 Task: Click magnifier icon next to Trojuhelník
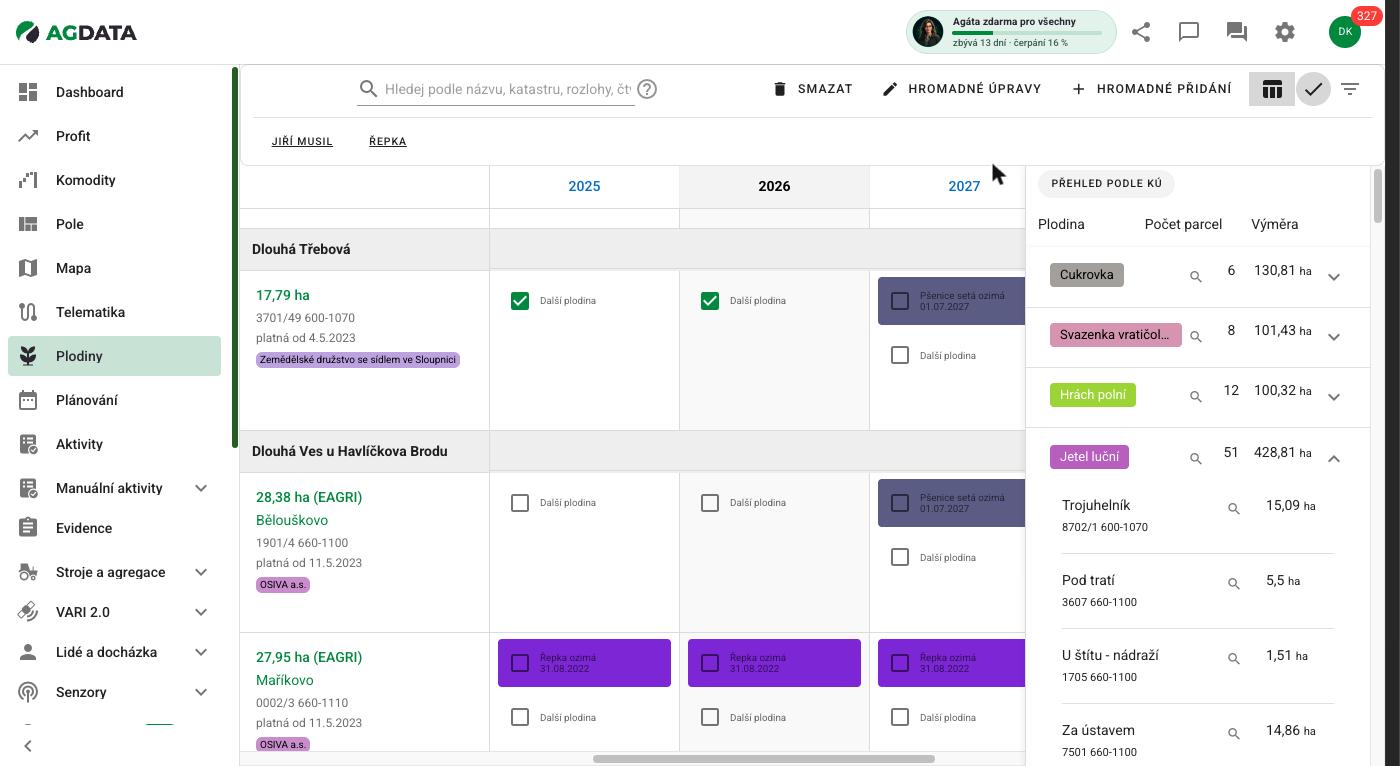point(1233,509)
